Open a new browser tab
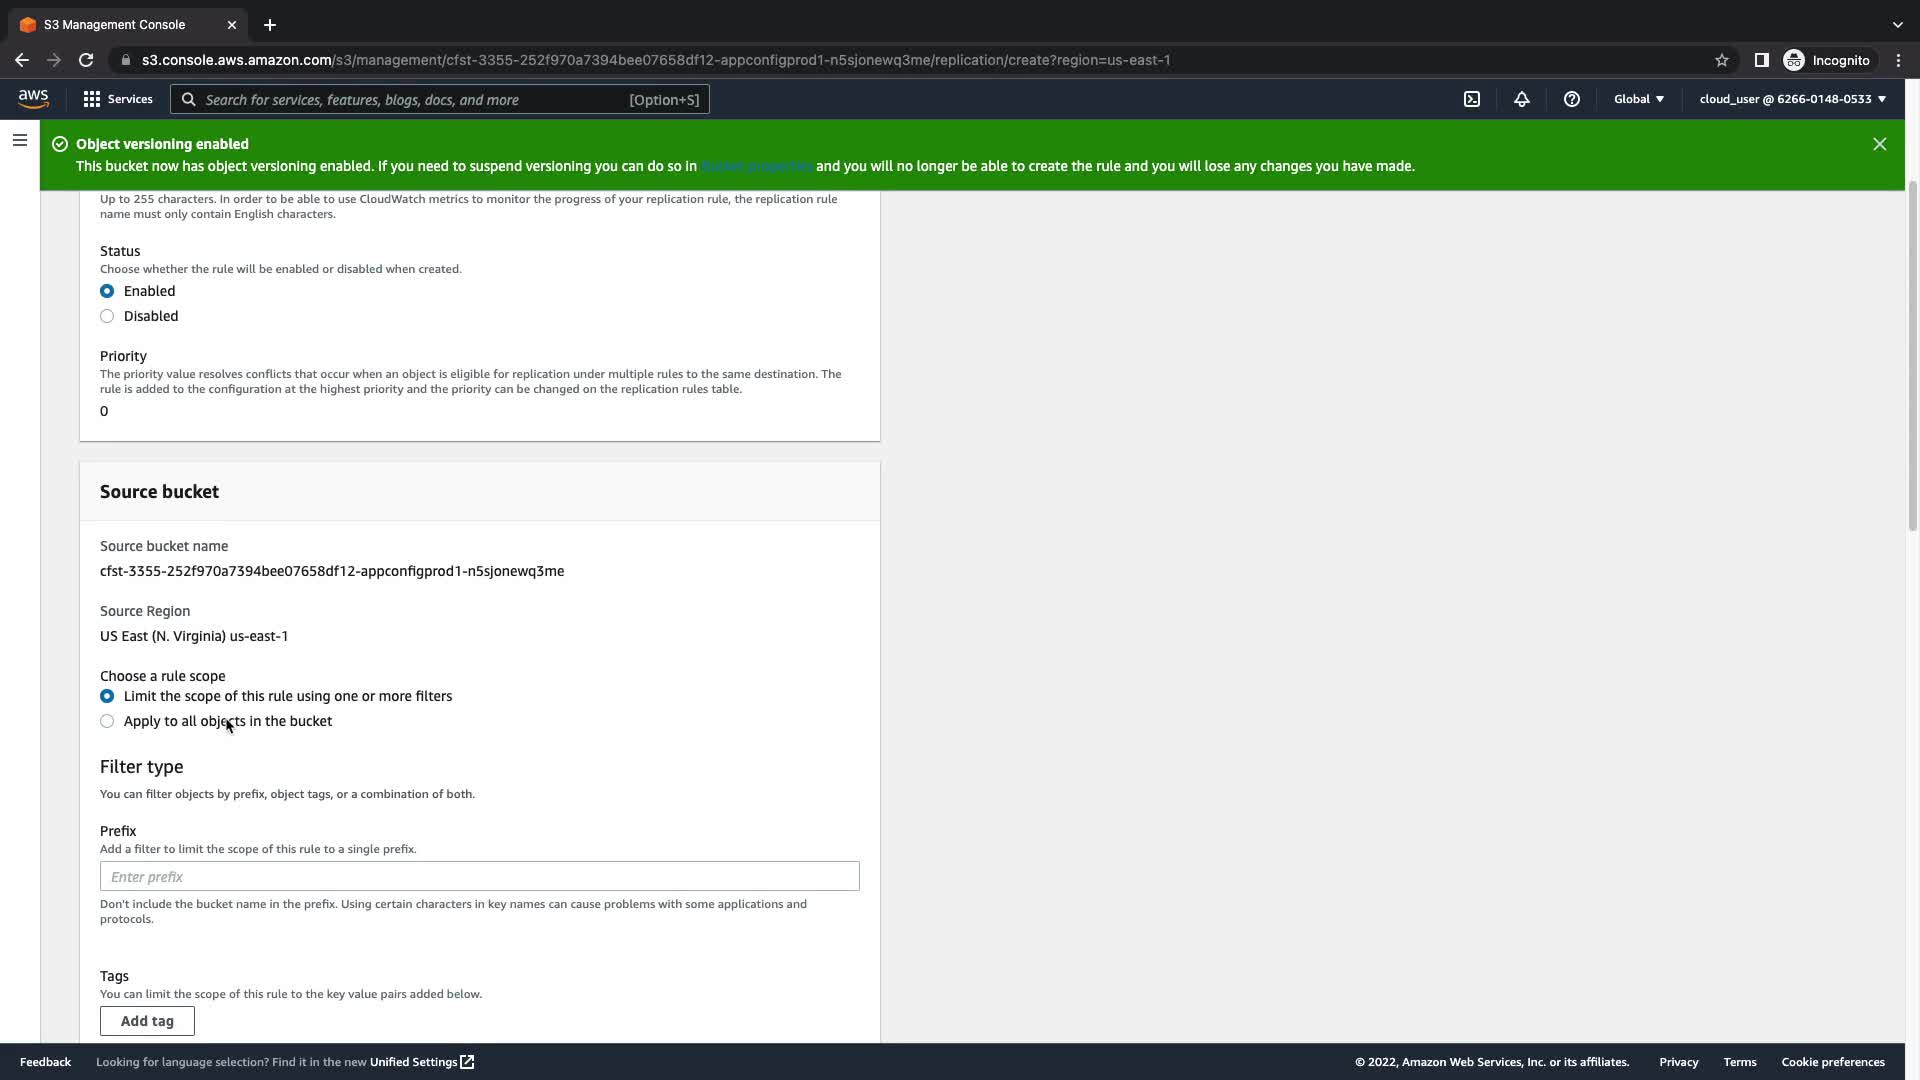Image resolution: width=1920 pixels, height=1080 pixels. pyautogui.click(x=270, y=25)
